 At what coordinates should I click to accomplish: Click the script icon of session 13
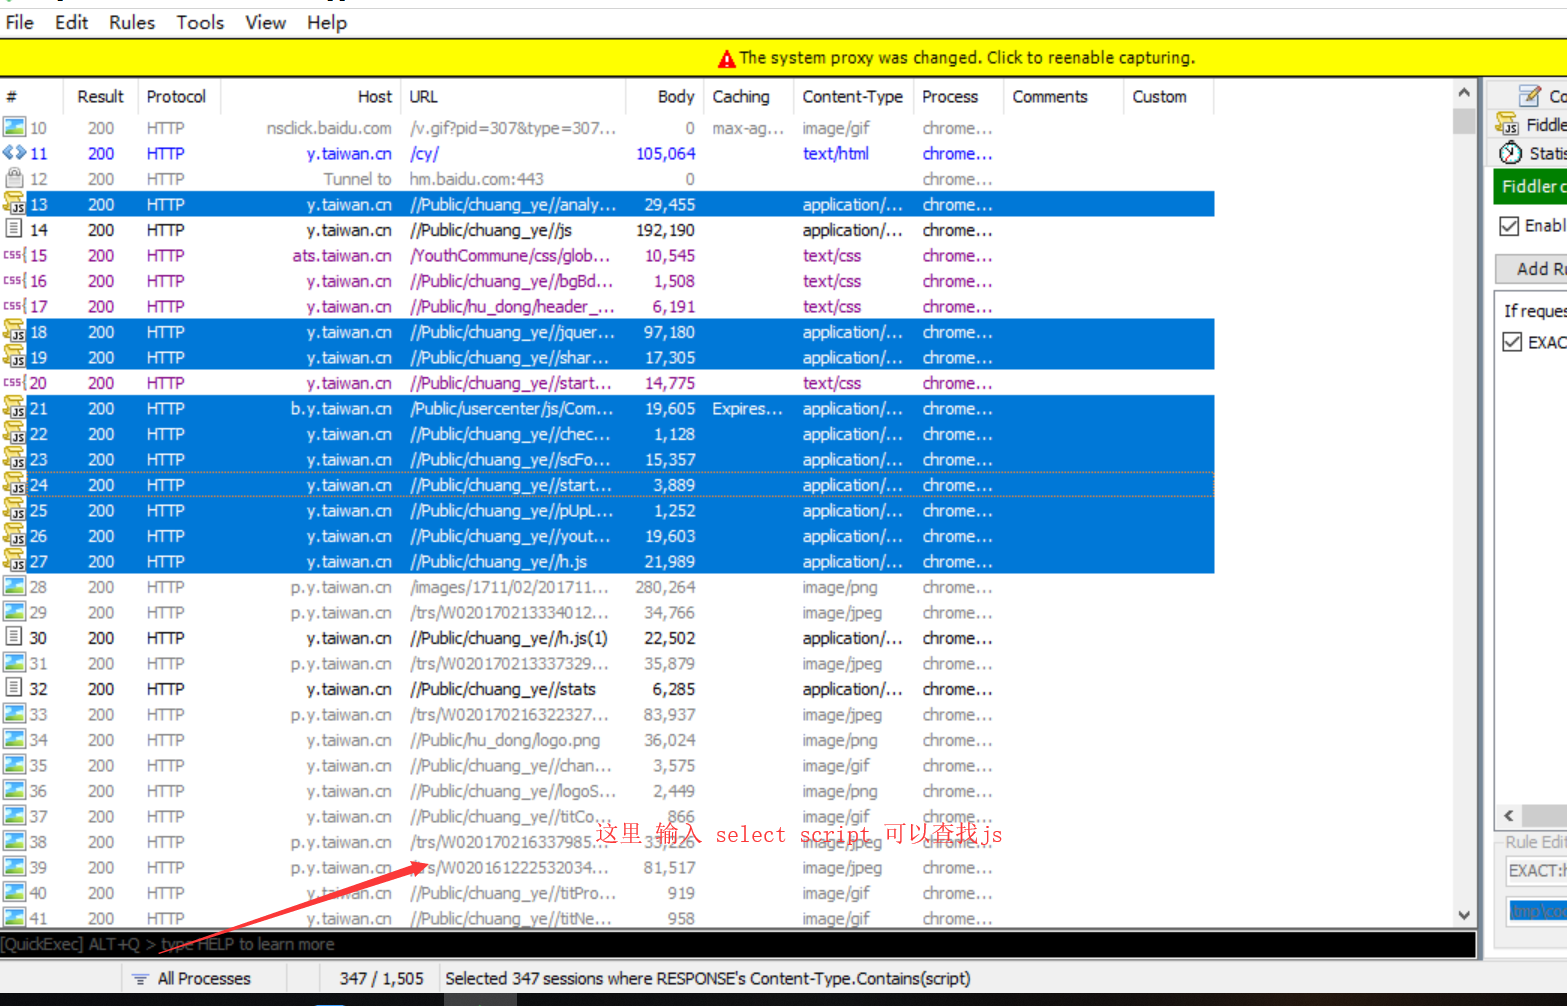[x=14, y=204]
